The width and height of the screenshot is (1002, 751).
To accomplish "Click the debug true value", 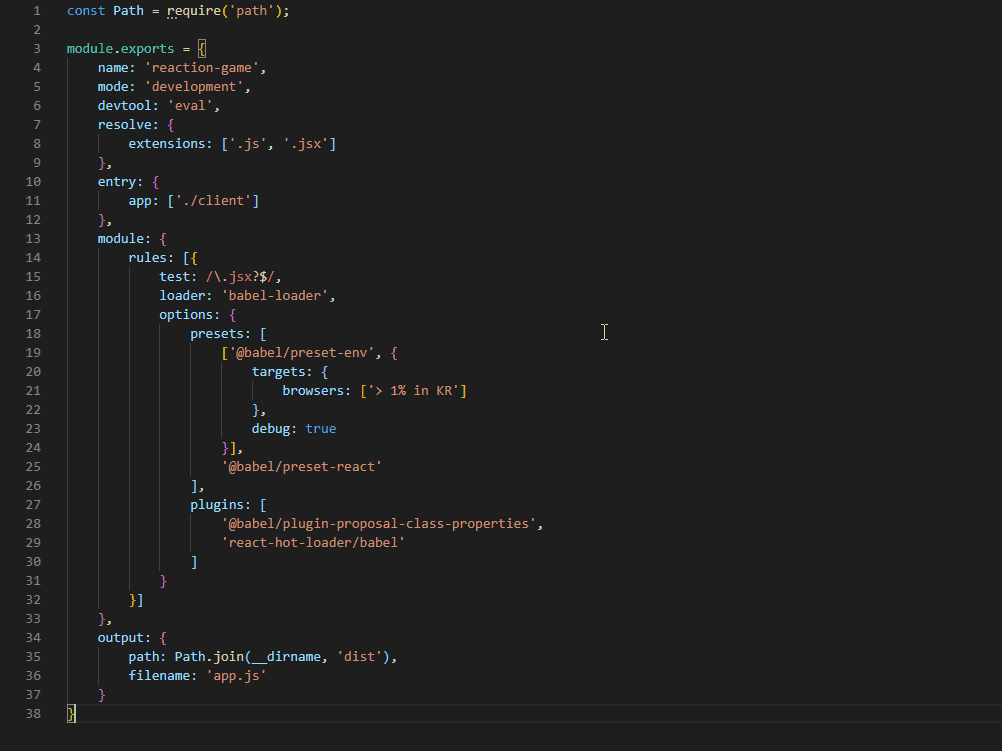I will 321,429.
